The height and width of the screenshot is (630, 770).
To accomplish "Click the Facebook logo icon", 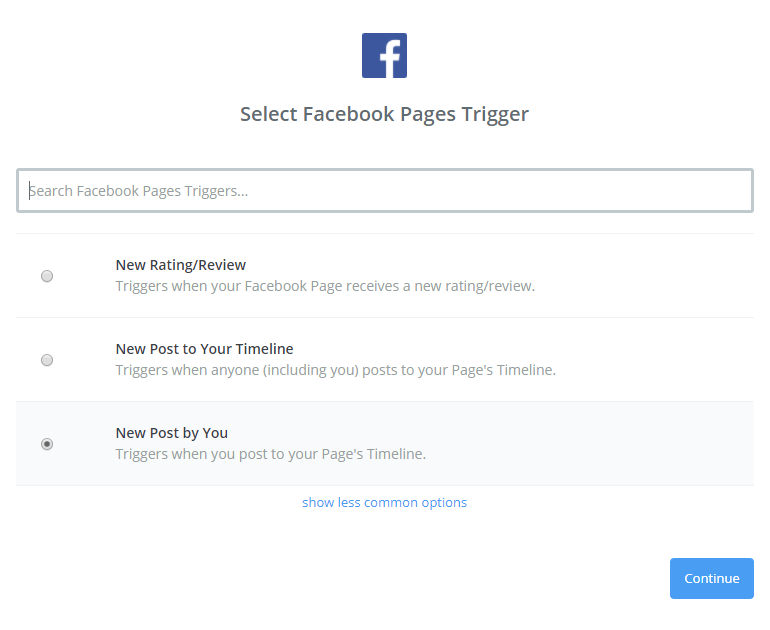I will [384, 55].
